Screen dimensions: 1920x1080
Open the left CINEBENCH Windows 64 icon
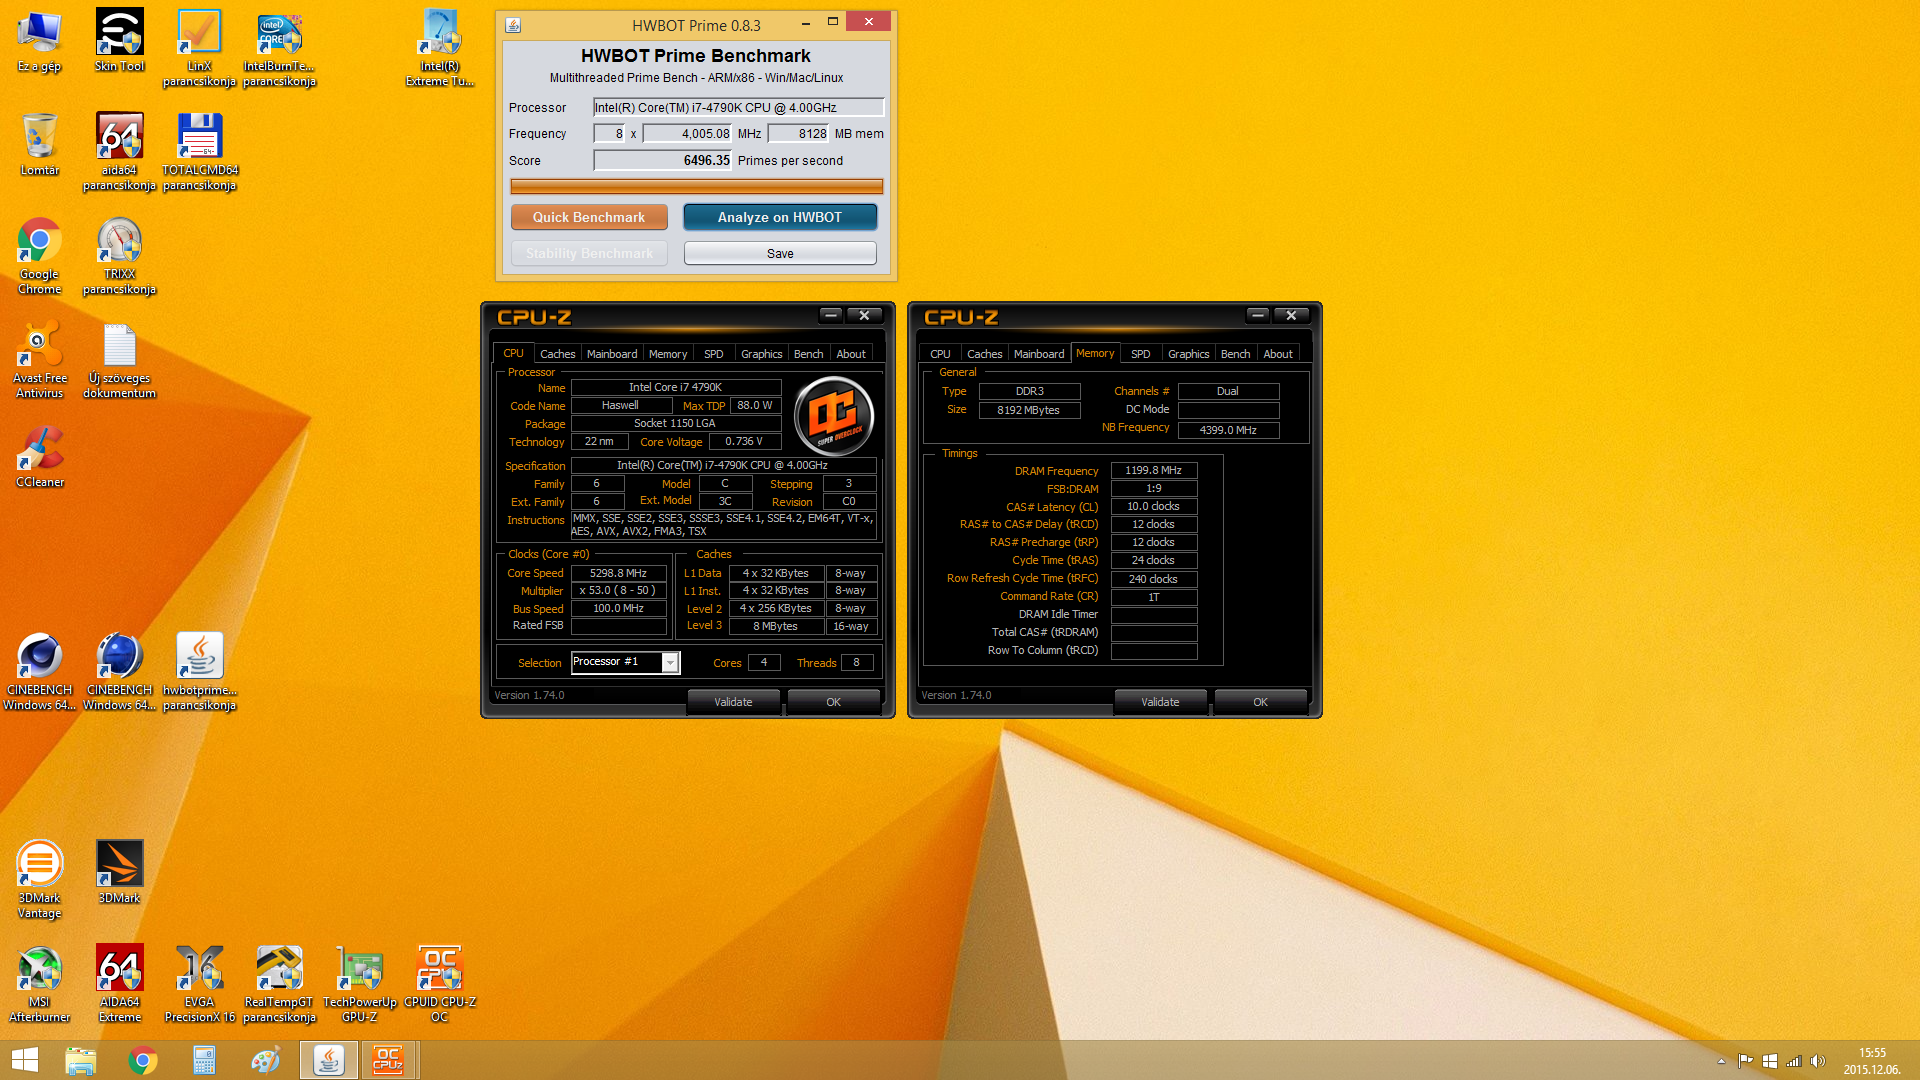tap(39, 671)
